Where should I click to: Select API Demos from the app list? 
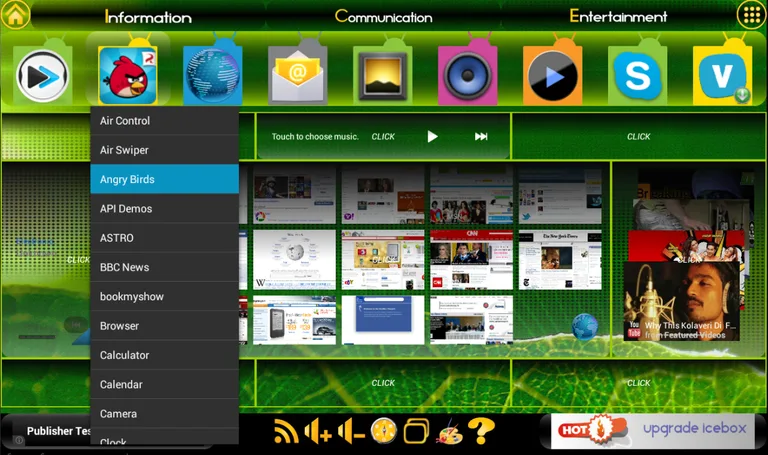click(165, 209)
